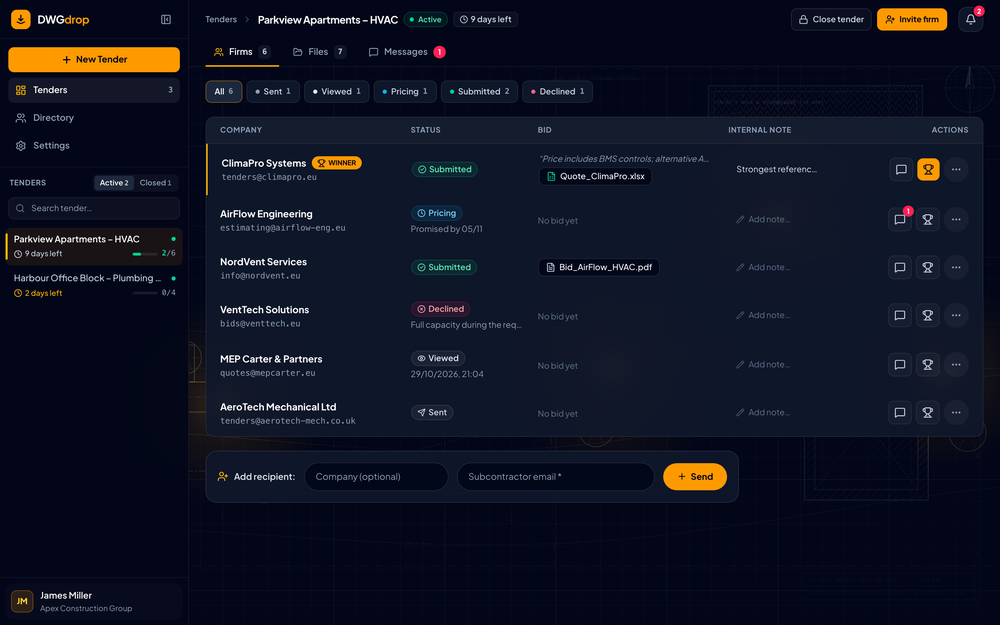The width and height of the screenshot is (1000, 625).
Task: Mark AeroTech Mechanical Ltd as winner
Action: [927, 413]
